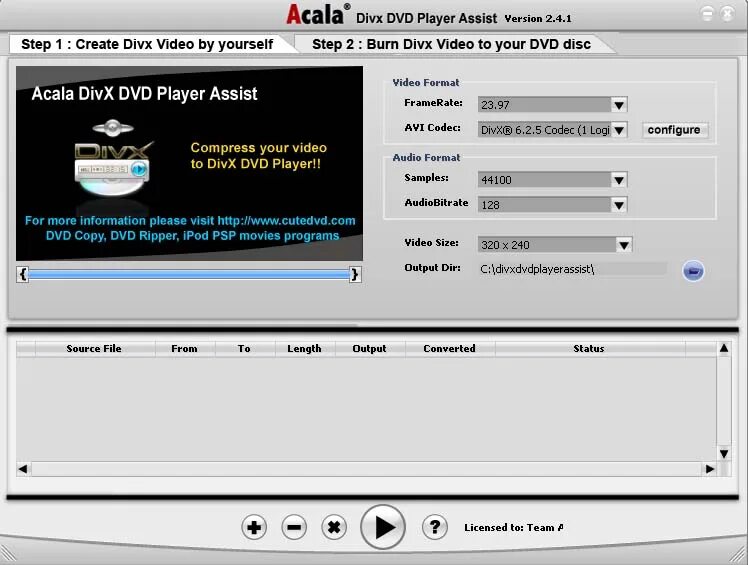This screenshot has height=565, width=748.
Task: Click the video preview panel
Action: point(189,163)
